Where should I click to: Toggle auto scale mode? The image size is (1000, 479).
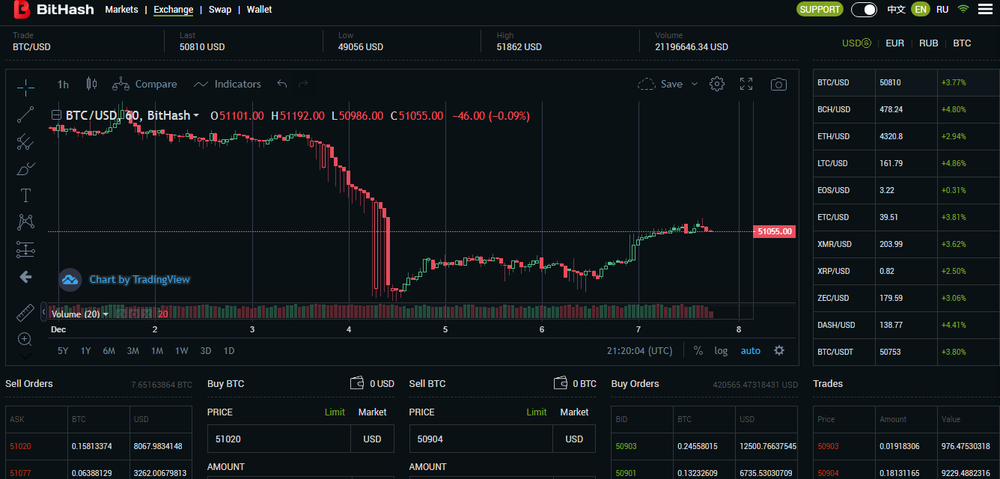tap(750, 350)
